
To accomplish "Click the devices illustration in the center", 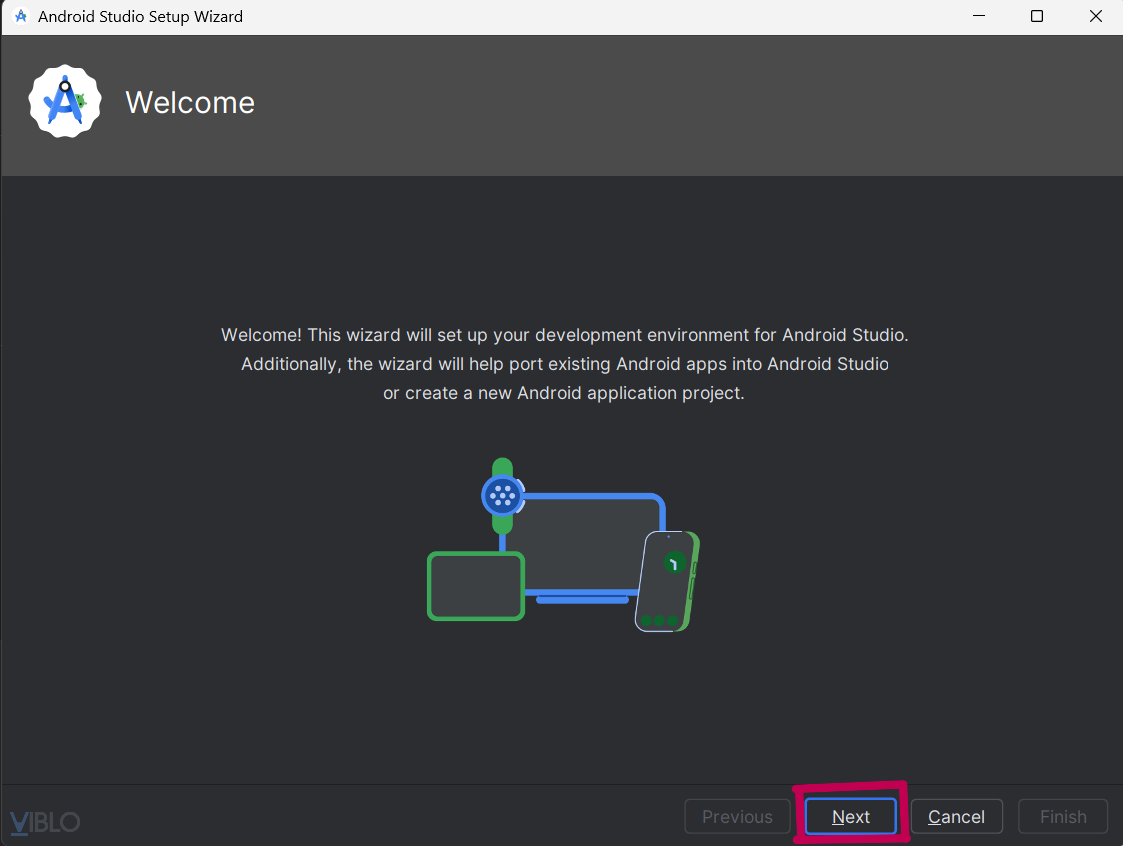I will pos(563,545).
